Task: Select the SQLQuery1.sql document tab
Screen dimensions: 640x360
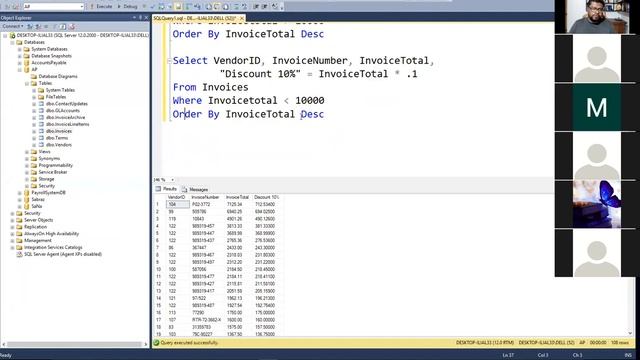Action: click(195, 18)
